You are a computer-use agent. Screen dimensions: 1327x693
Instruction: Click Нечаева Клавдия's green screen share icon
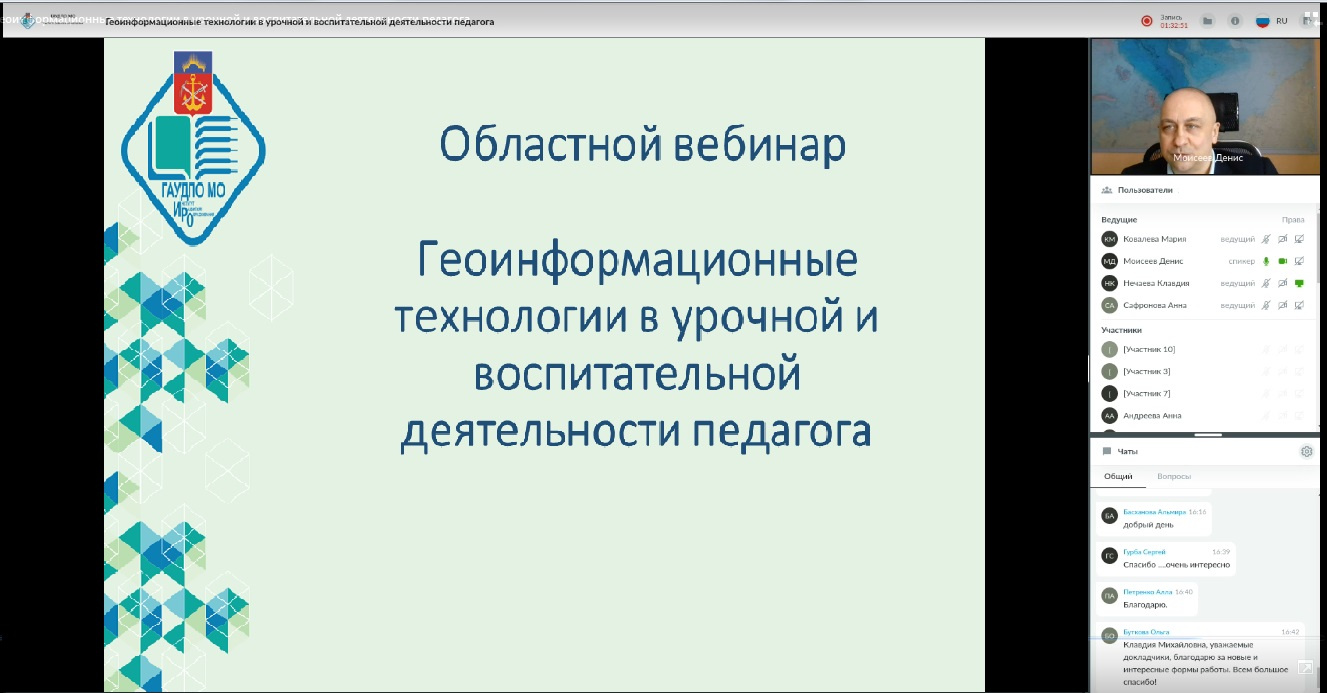1299,283
